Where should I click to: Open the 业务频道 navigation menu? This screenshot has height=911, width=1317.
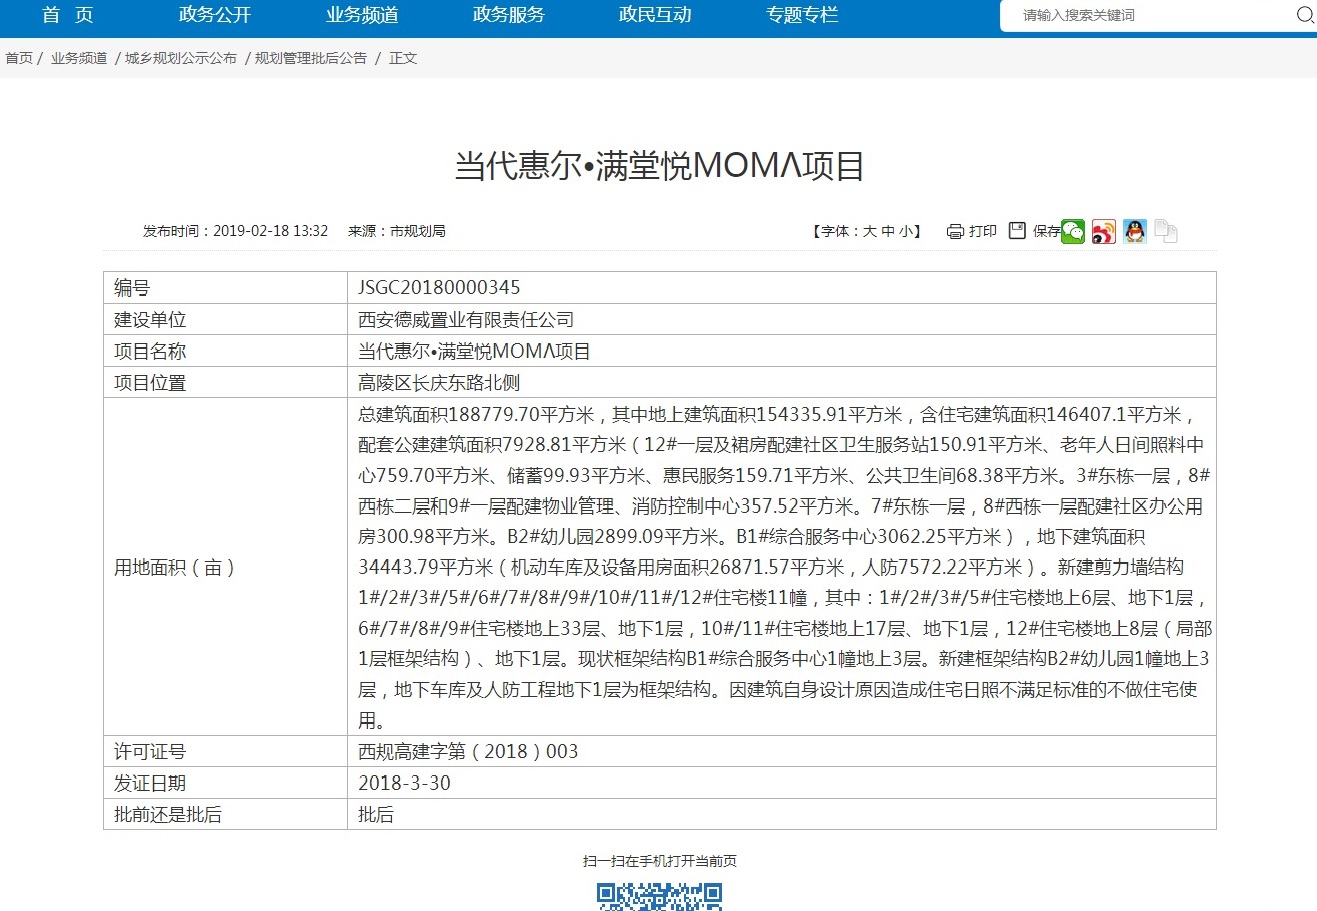click(x=362, y=15)
